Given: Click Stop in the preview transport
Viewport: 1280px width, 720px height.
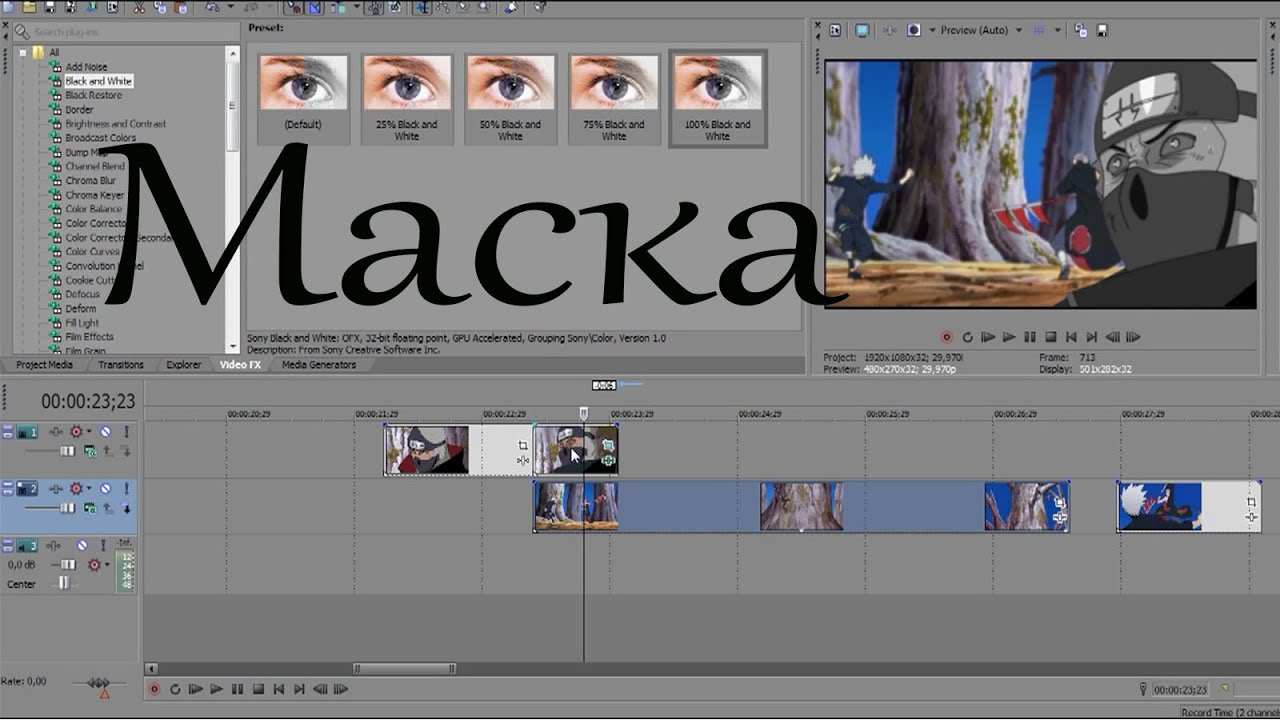Looking at the screenshot, I should point(1051,337).
